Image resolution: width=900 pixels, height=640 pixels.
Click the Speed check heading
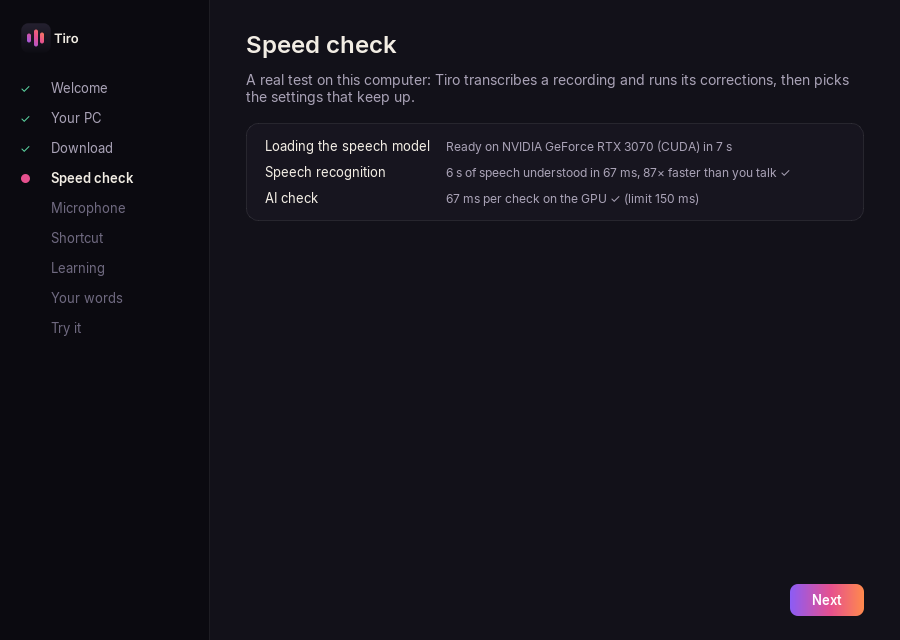pos(321,45)
